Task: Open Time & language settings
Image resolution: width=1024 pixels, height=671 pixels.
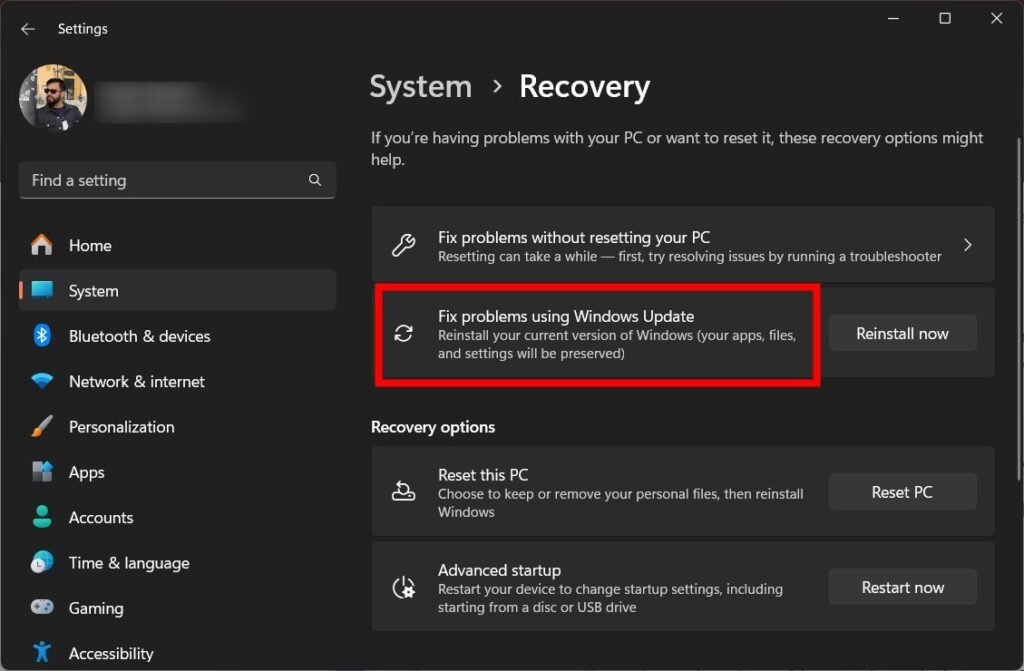Action: 178,563
